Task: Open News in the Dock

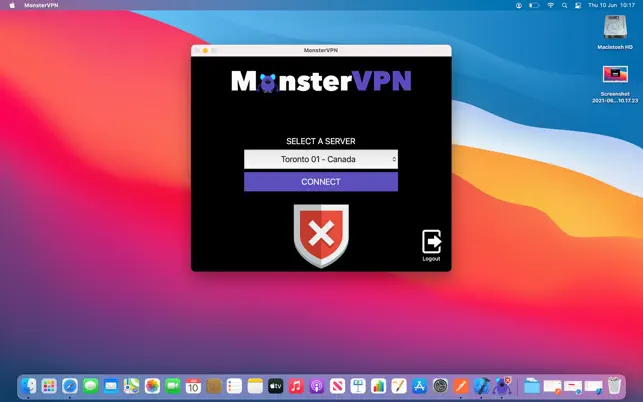Action: [x=337, y=386]
